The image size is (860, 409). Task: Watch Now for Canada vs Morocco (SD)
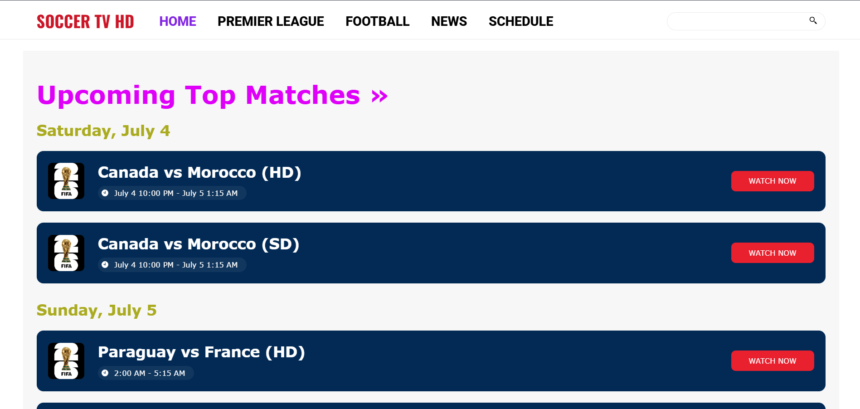(x=772, y=253)
